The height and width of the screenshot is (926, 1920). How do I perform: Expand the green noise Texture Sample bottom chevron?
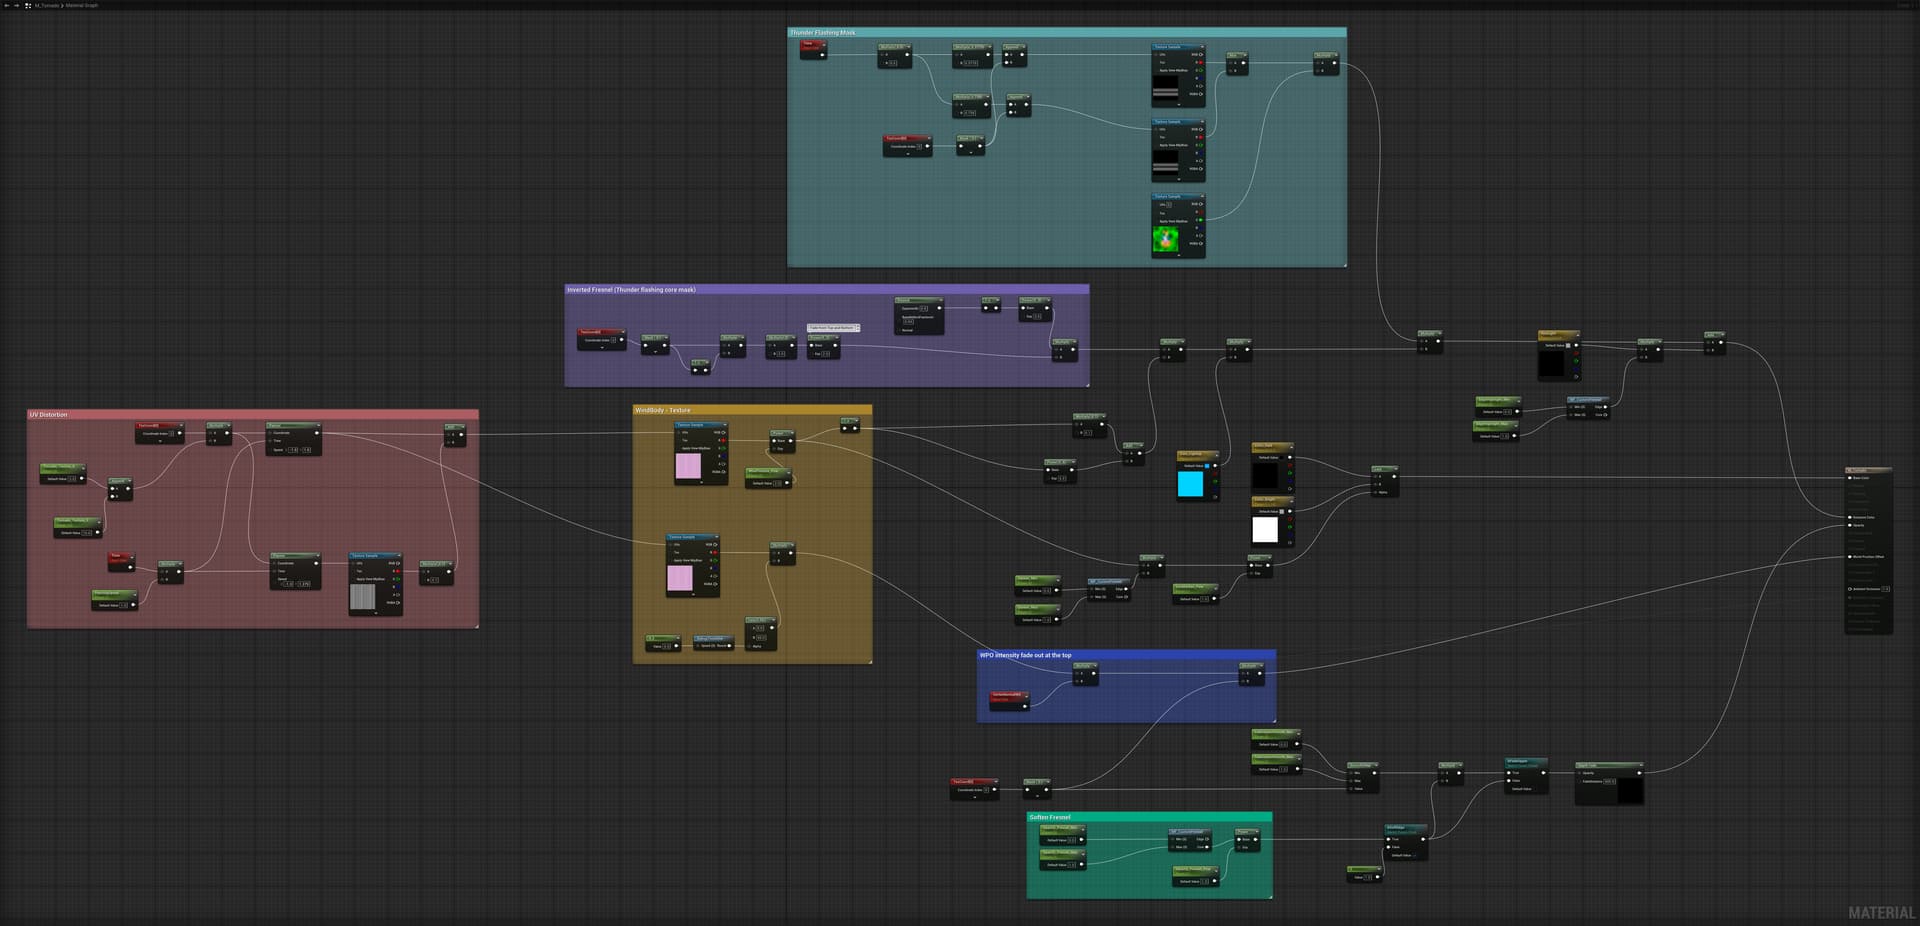(x=1178, y=255)
